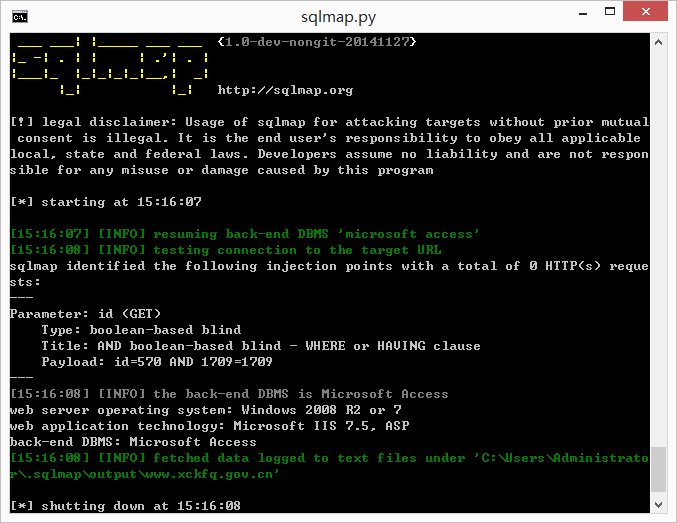Click 'web server operating system' line
The image size is (677, 523).
pyautogui.click(x=206, y=410)
